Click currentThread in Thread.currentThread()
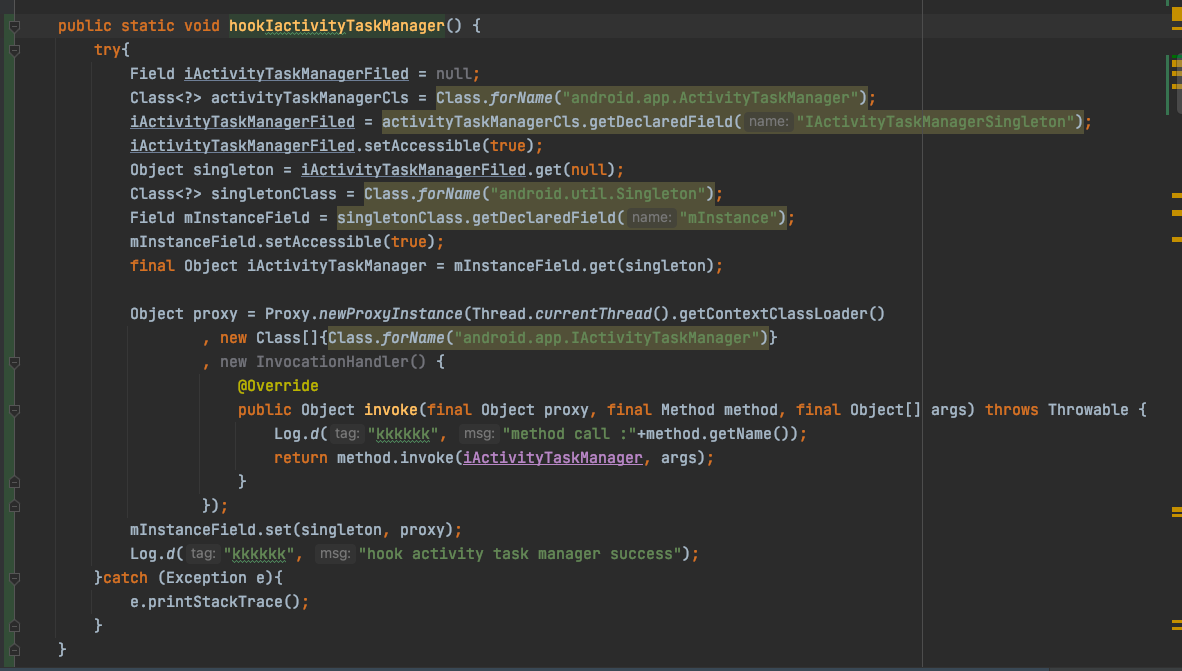The image size is (1182, 671). tap(593, 314)
